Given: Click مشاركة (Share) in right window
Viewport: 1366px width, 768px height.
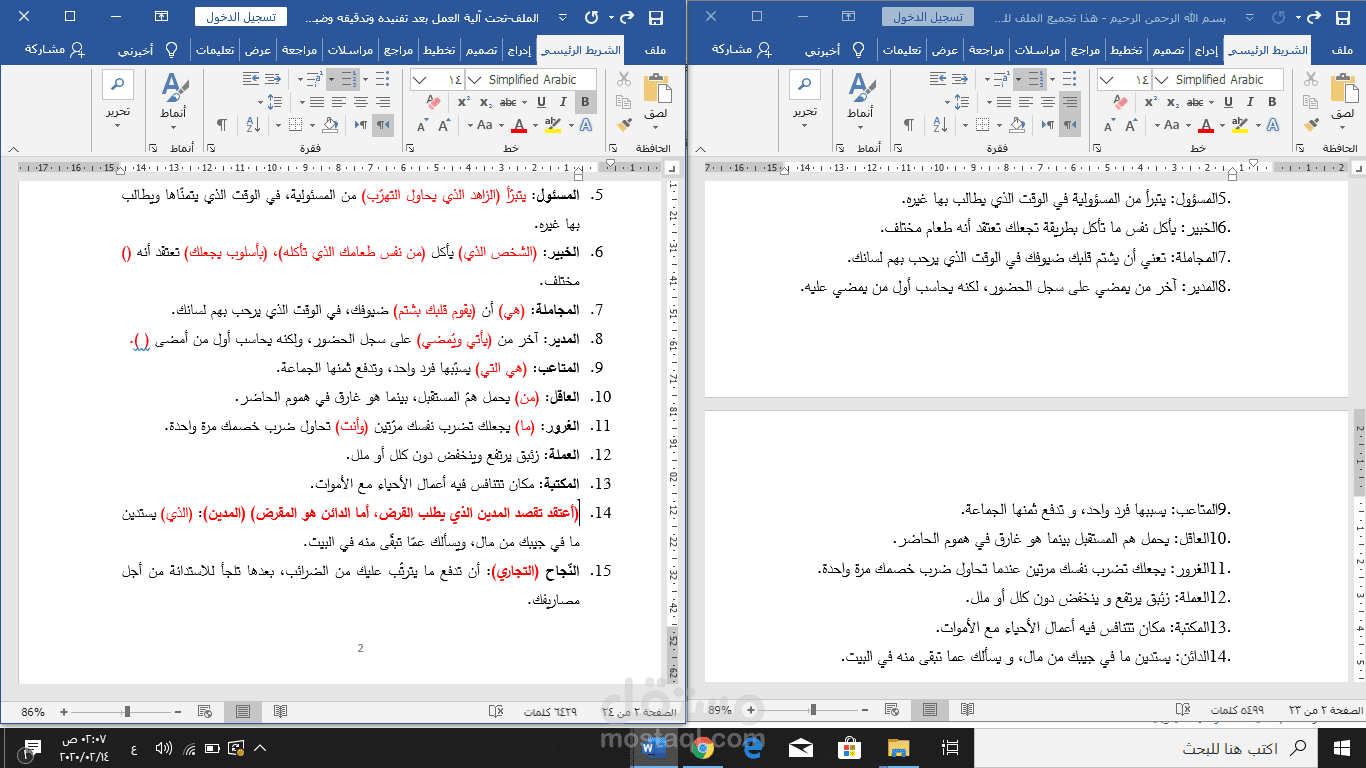Looking at the screenshot, I should click(x=742, y=50).
